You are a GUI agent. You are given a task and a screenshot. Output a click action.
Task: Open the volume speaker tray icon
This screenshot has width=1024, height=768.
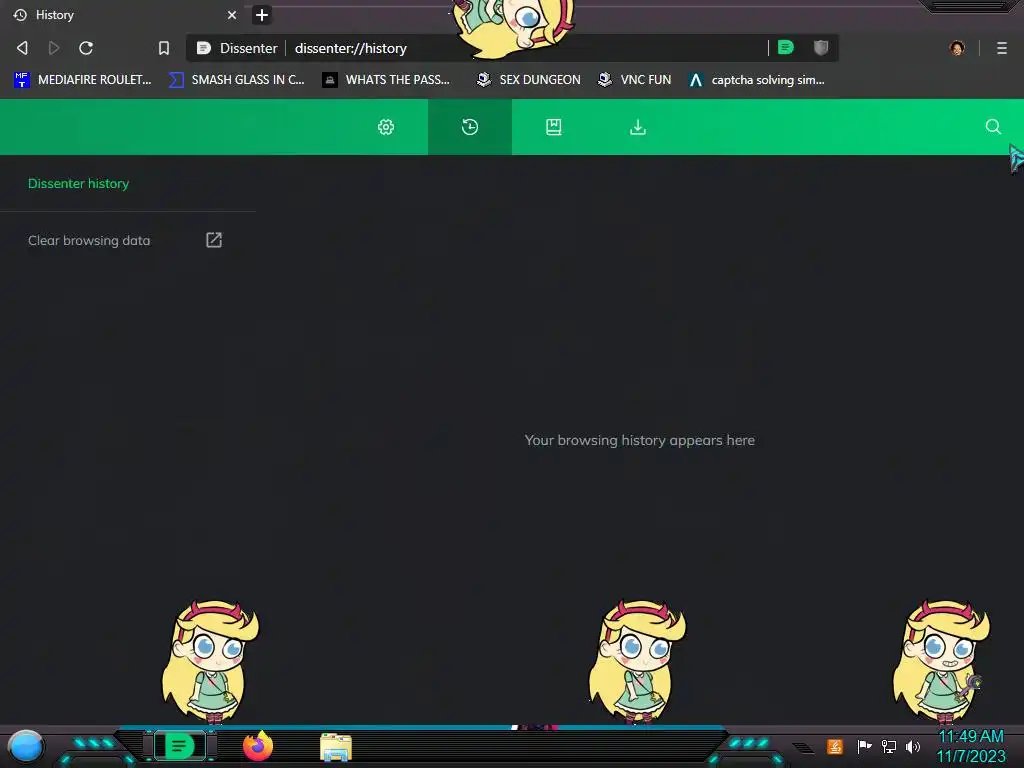pos(912,746)
